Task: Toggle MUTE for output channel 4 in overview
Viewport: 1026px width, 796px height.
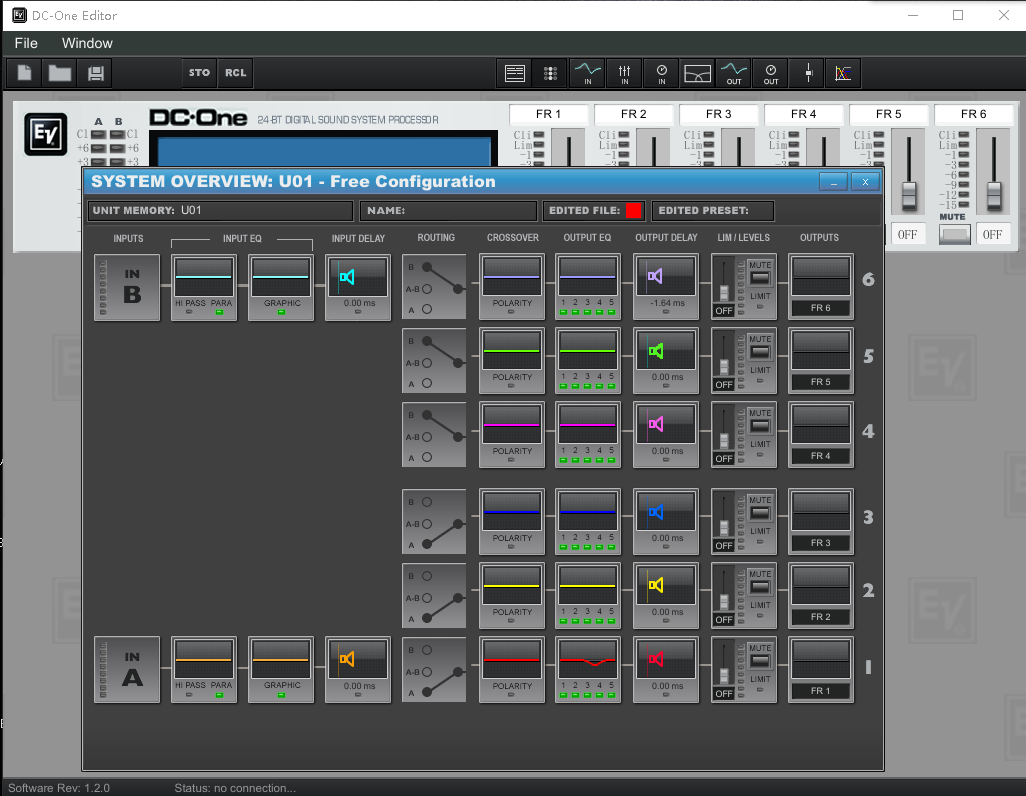Action: pos(760,425)
